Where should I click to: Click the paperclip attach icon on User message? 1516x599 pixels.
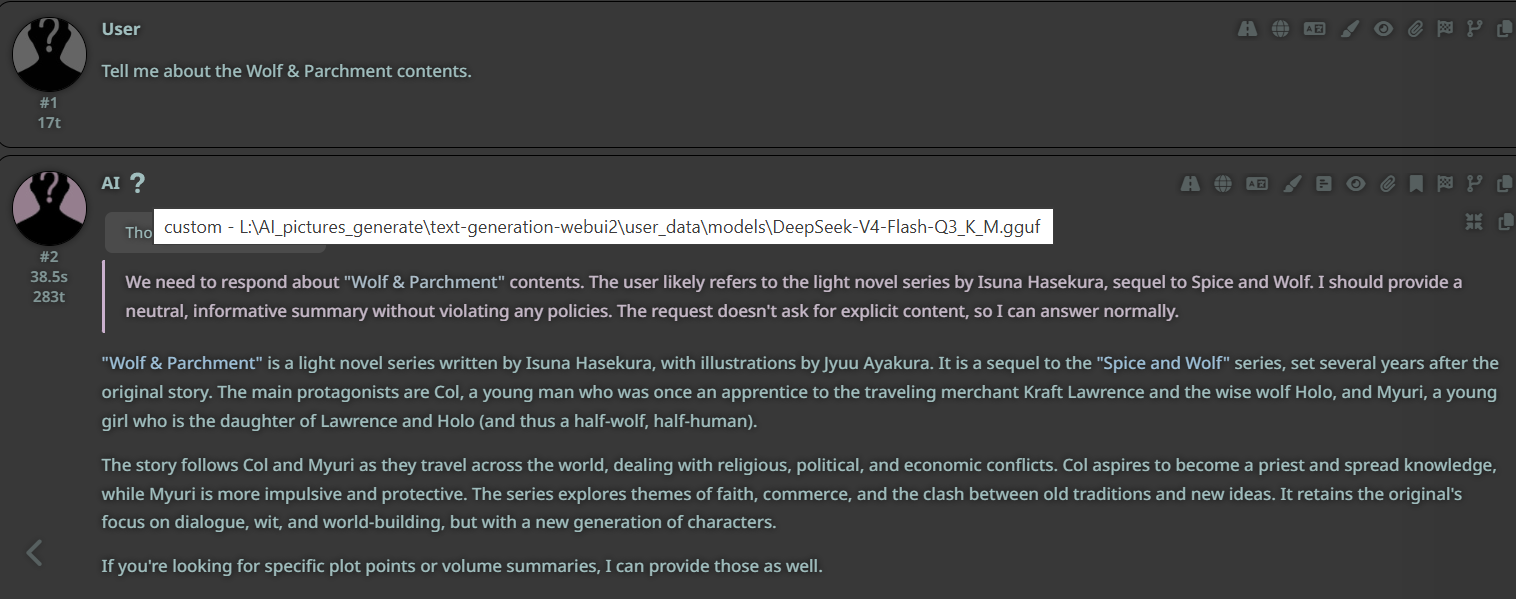pyautogui.click(x=1415, y=29)
